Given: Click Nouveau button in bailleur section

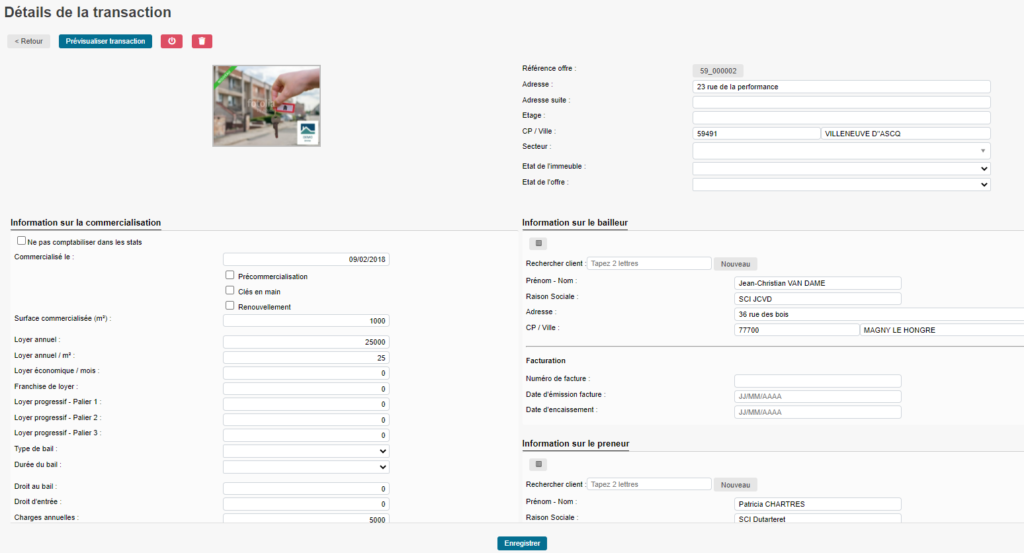Looking at the screenshot, I should click(735, 264).
